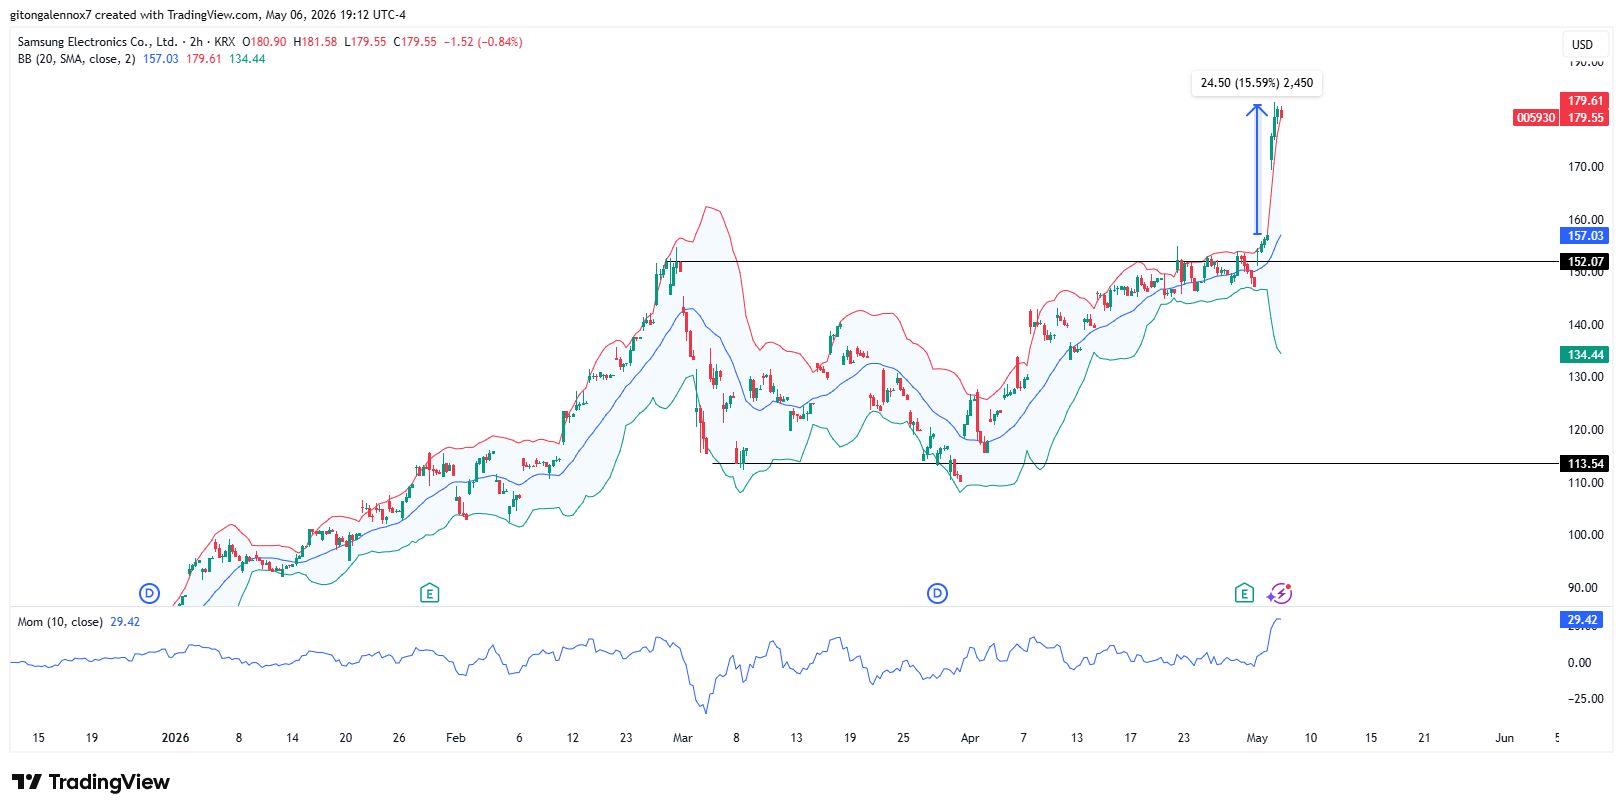Click the first dividend 'D' marker icon
The height and width of the screenshot is (812, 1623).
pyautogui.click(x=149, y=593)
